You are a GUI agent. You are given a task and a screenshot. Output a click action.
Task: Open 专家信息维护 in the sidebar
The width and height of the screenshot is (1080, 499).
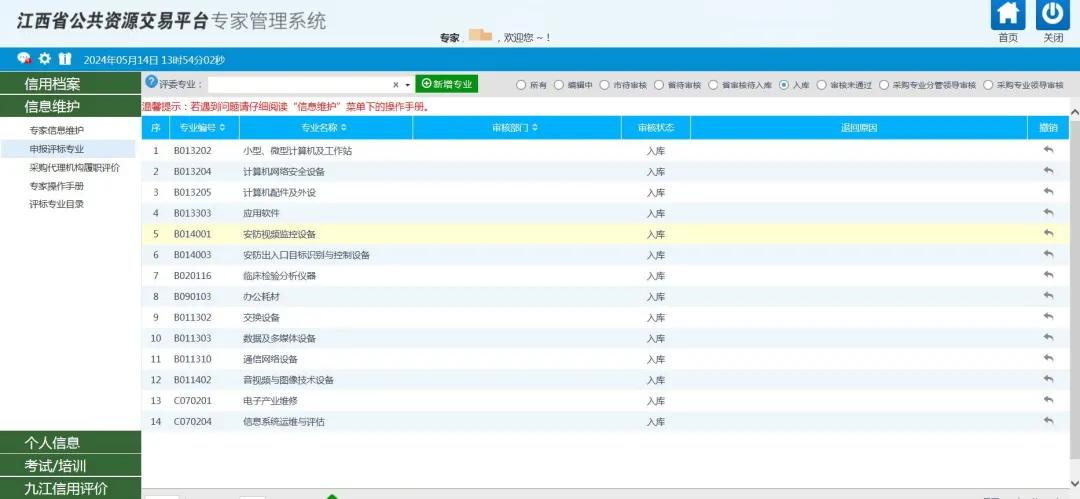[57, 131]
